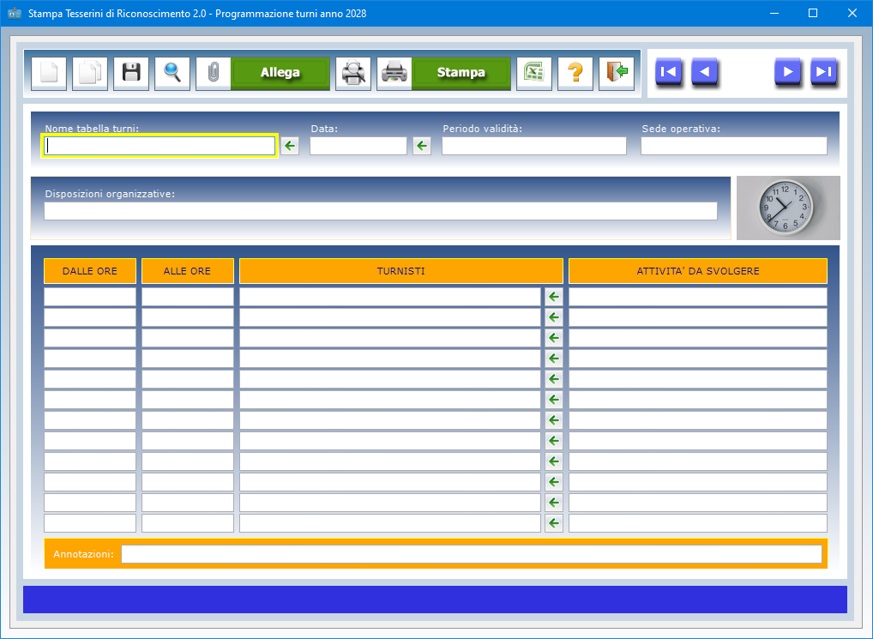
Task: Select the Periodo validità field
Action: point(534,146)
